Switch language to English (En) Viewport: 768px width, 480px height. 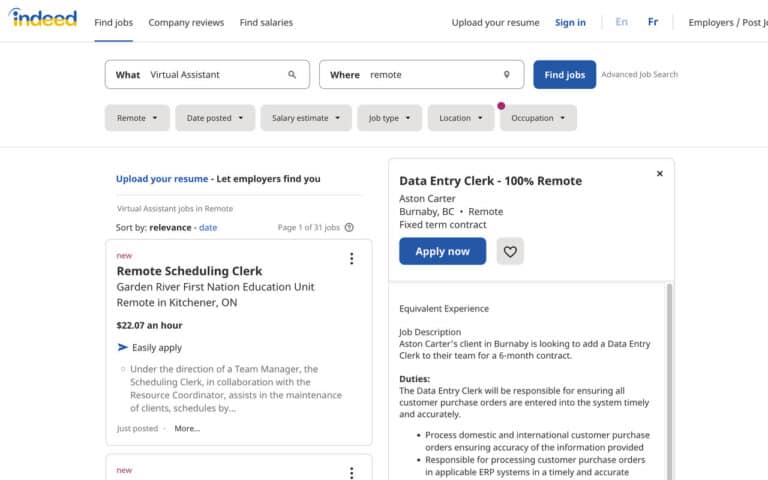tap(622, 22)
